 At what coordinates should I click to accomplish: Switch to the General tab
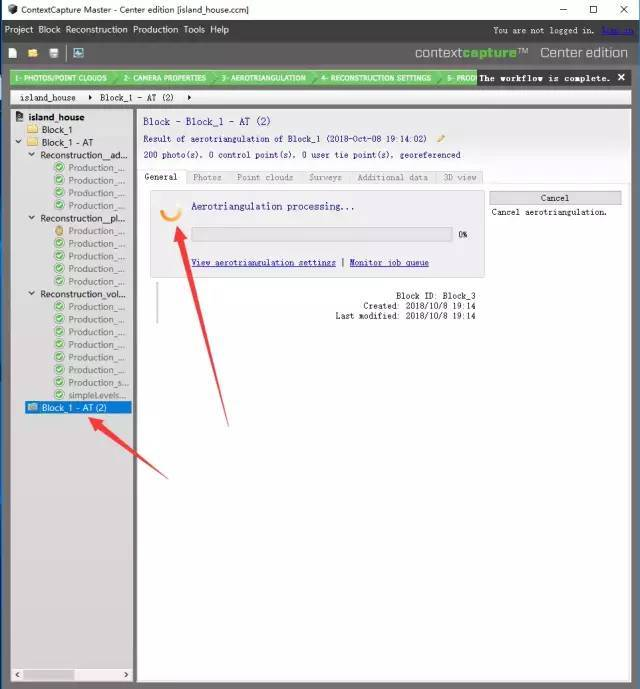point(161,177)
